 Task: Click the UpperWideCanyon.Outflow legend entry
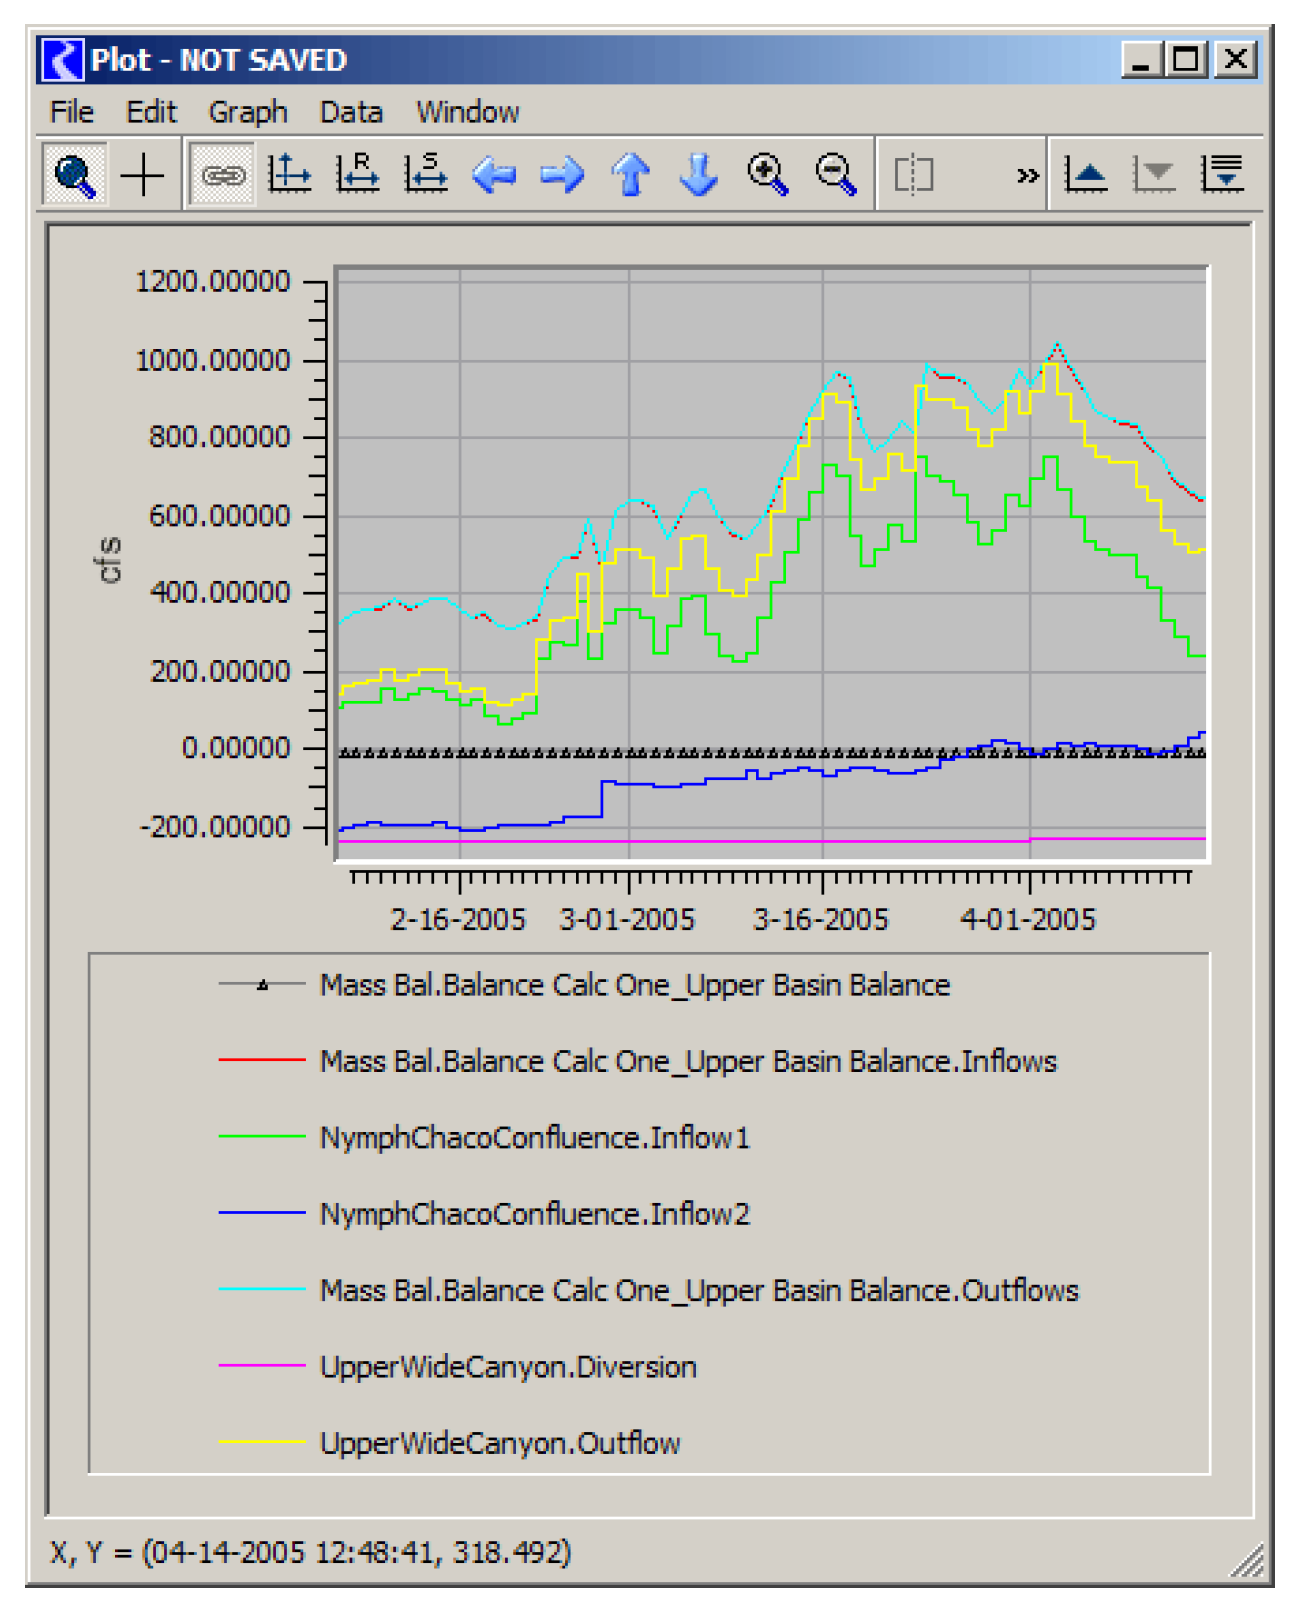pyautogui.click(x=500, y=1443)
